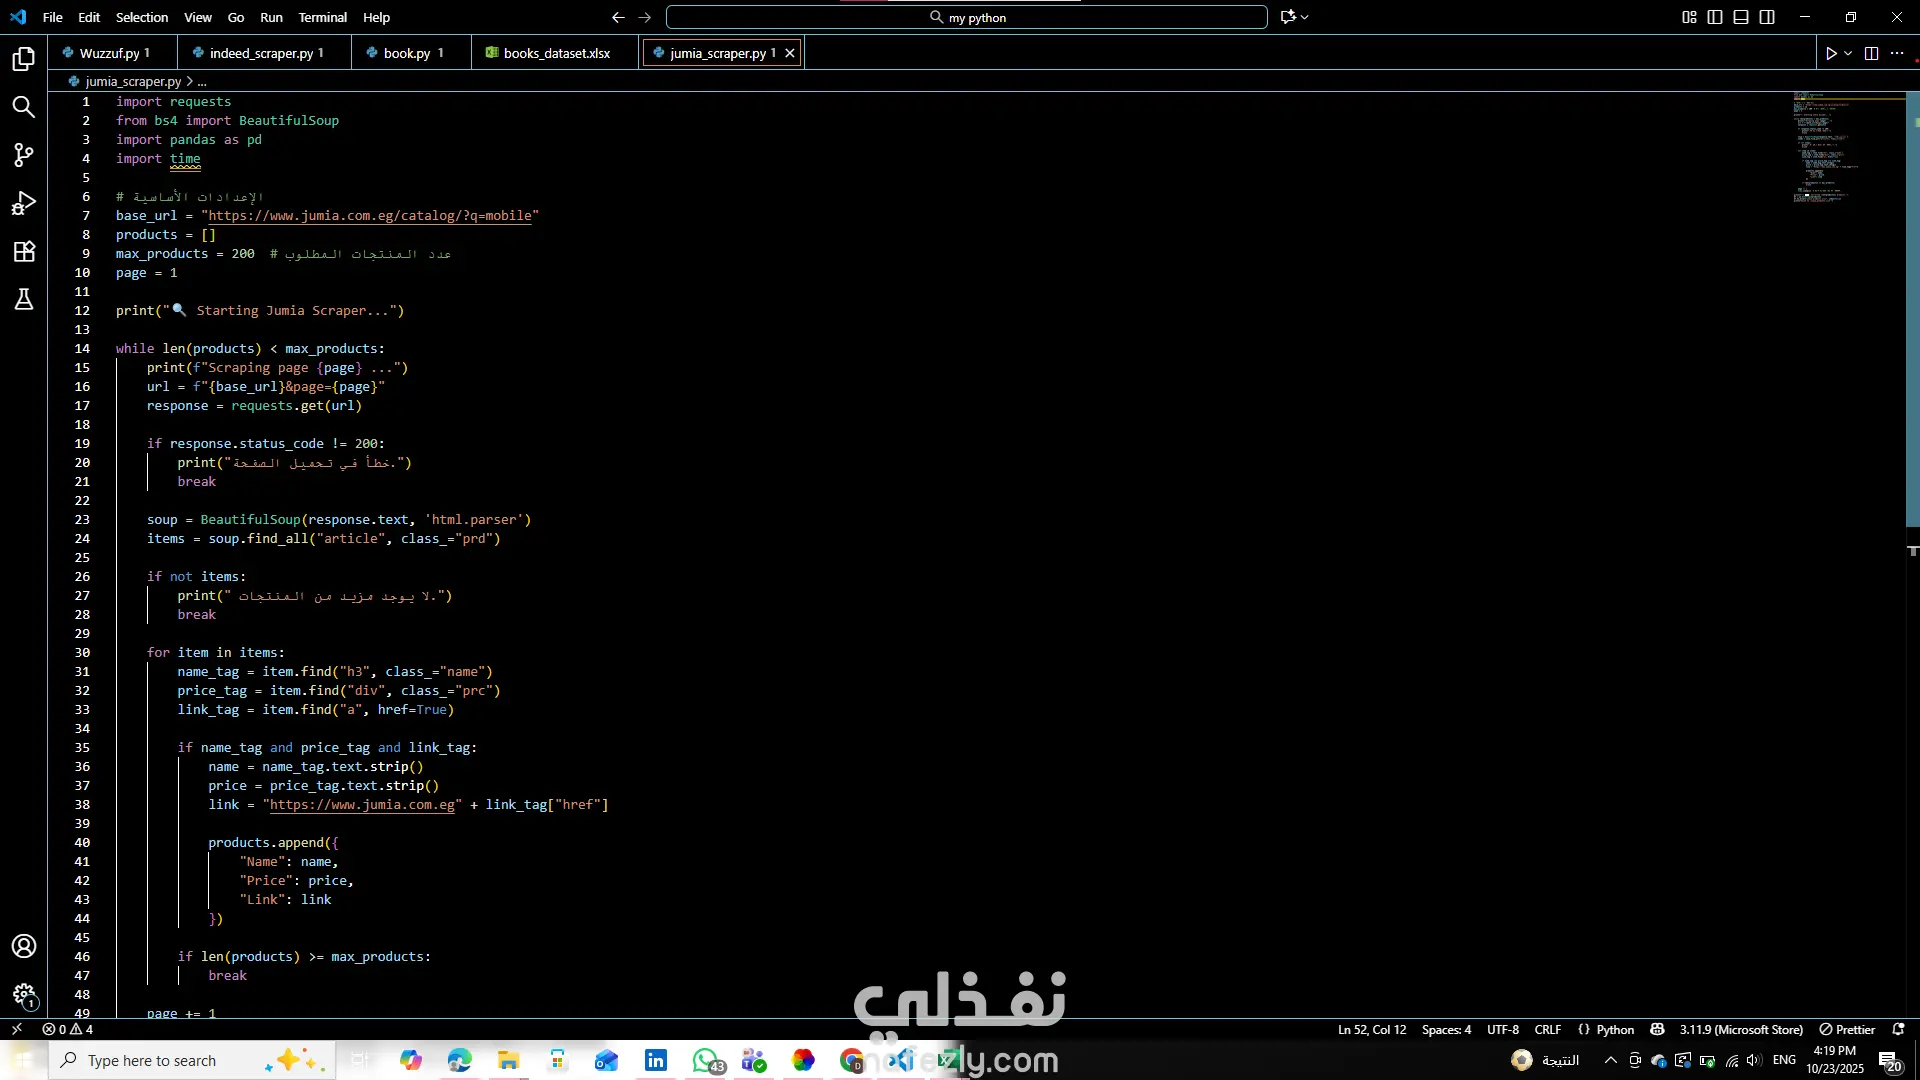Toggle Secondary Side Bar layout button
Screen dimensions: 1920x1080
point(1767,17)
